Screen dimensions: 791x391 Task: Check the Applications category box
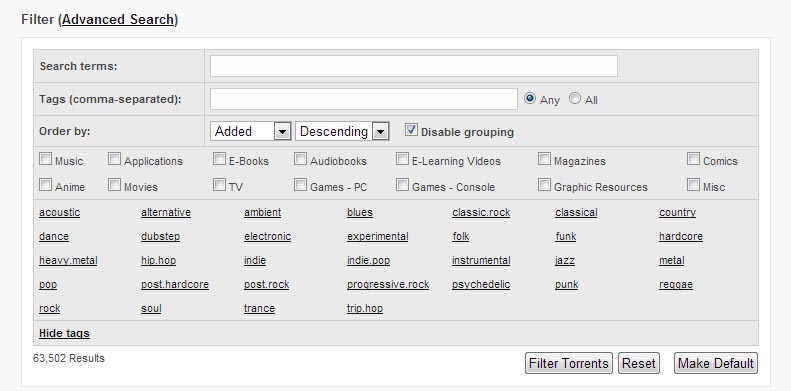pos(115,159)
